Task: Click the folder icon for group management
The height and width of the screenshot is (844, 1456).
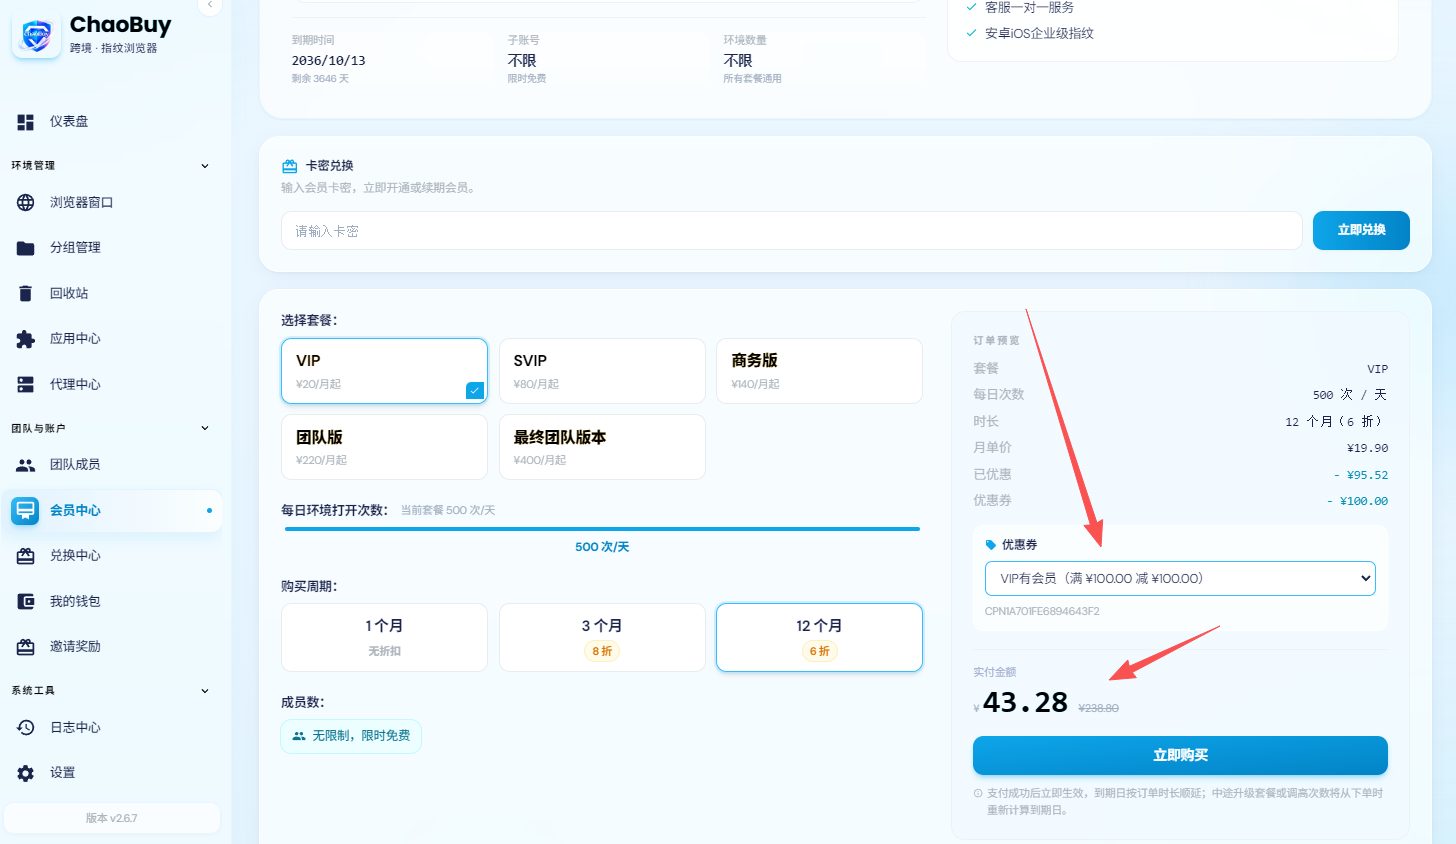Action: (x=26, y=248)
